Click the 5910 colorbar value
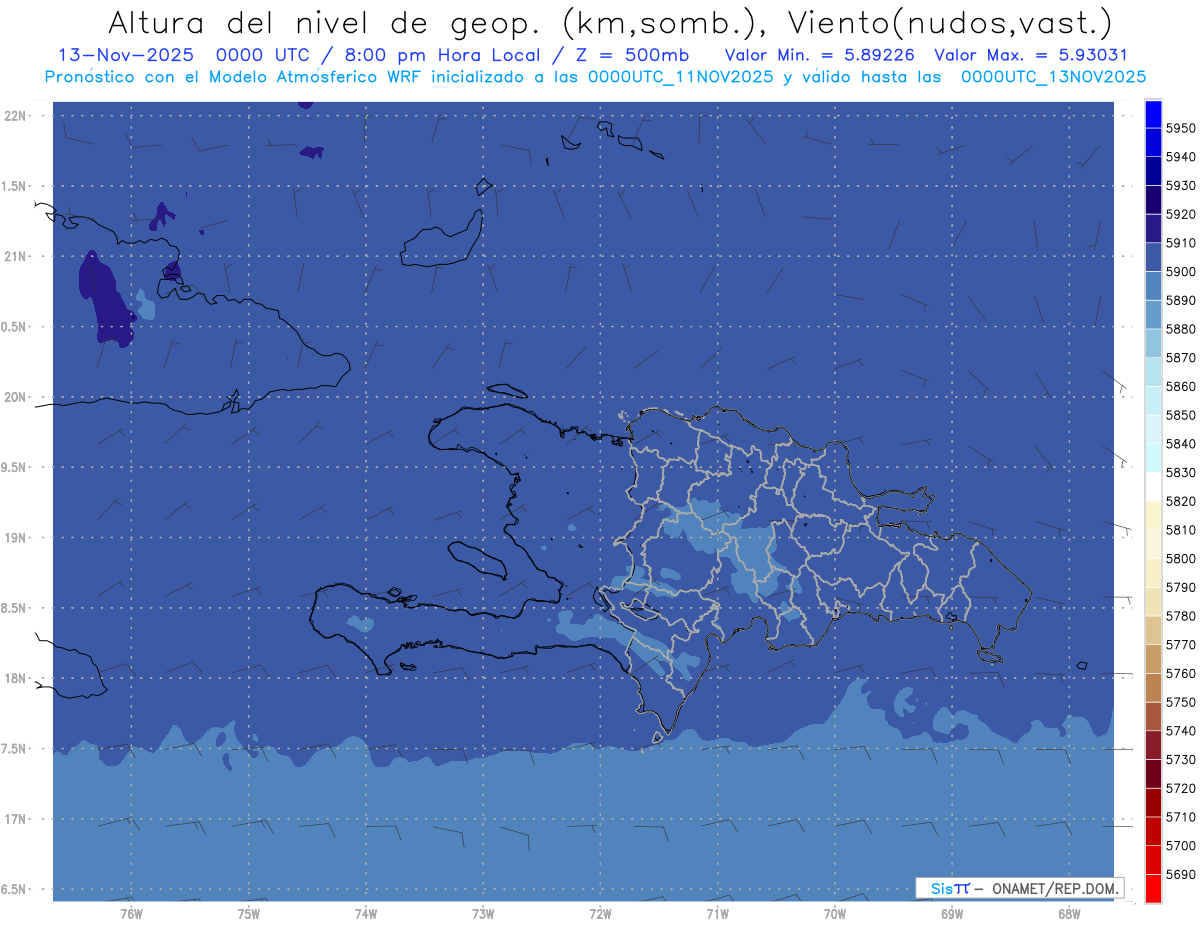The width and height of the screenshot is (1200, 927). [x=1181, y=243]
